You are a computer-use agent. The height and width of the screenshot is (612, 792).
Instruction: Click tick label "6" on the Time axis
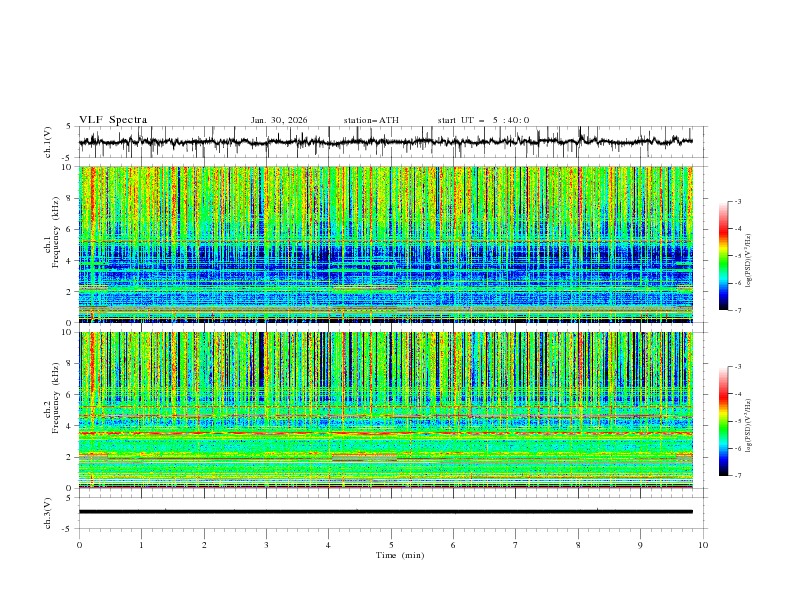click(x=453, y=545)
